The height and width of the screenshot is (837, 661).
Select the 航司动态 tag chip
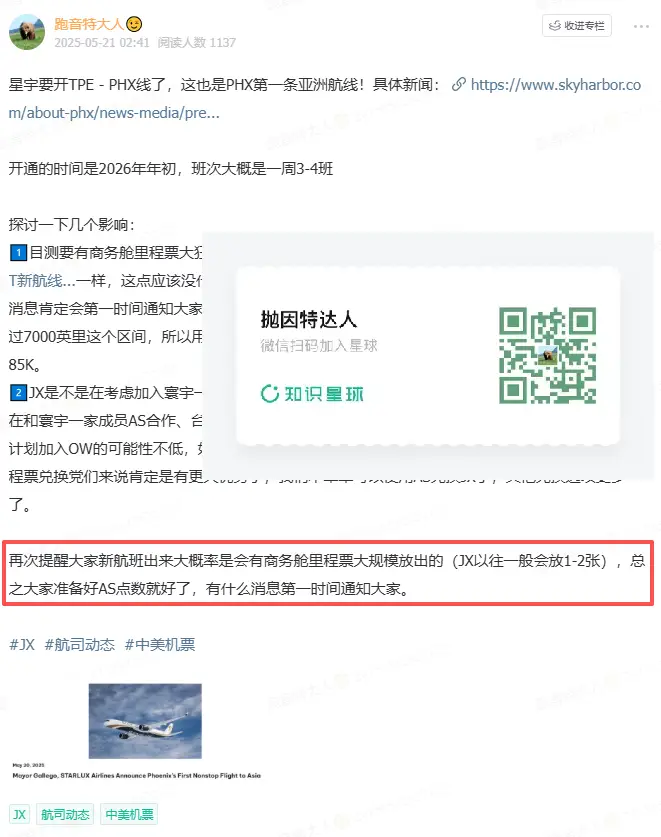(x=65, y=815)
